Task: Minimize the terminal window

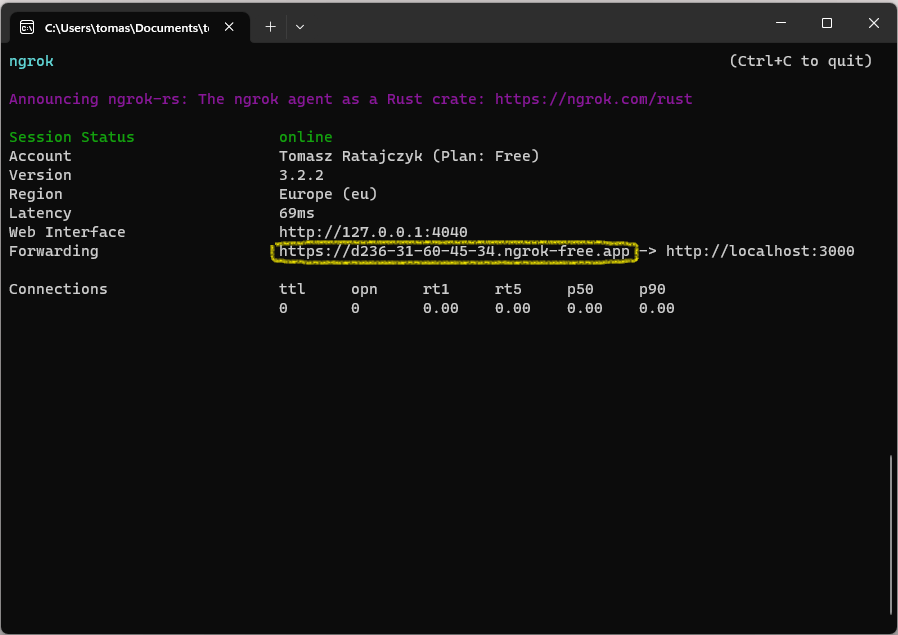Action: click(x=781, y=23)
